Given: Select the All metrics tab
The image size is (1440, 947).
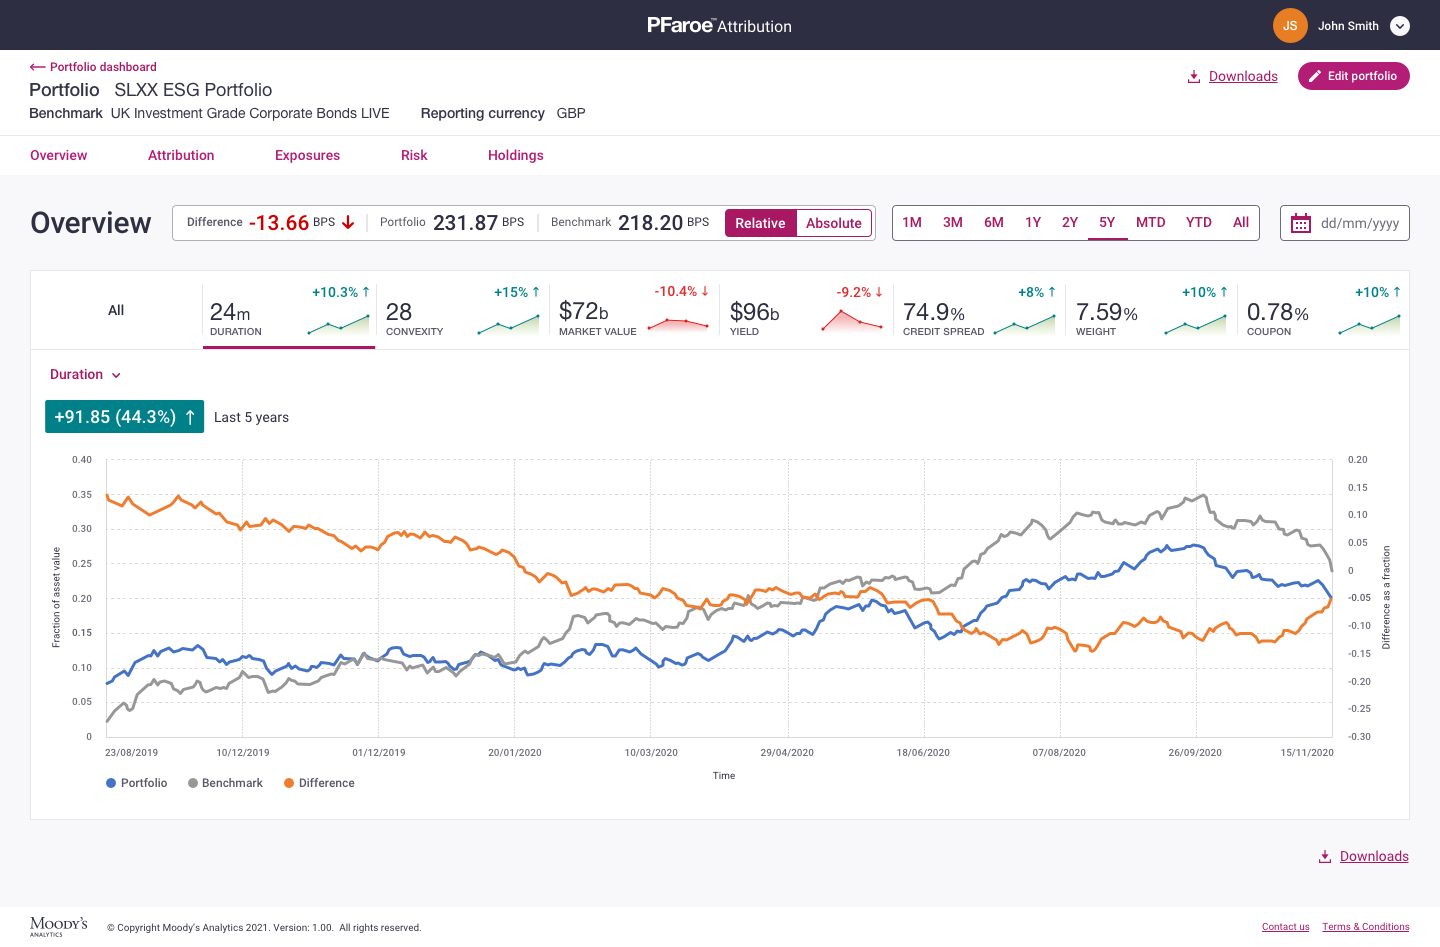Looking at the screenshot, I should click(116, 310).
